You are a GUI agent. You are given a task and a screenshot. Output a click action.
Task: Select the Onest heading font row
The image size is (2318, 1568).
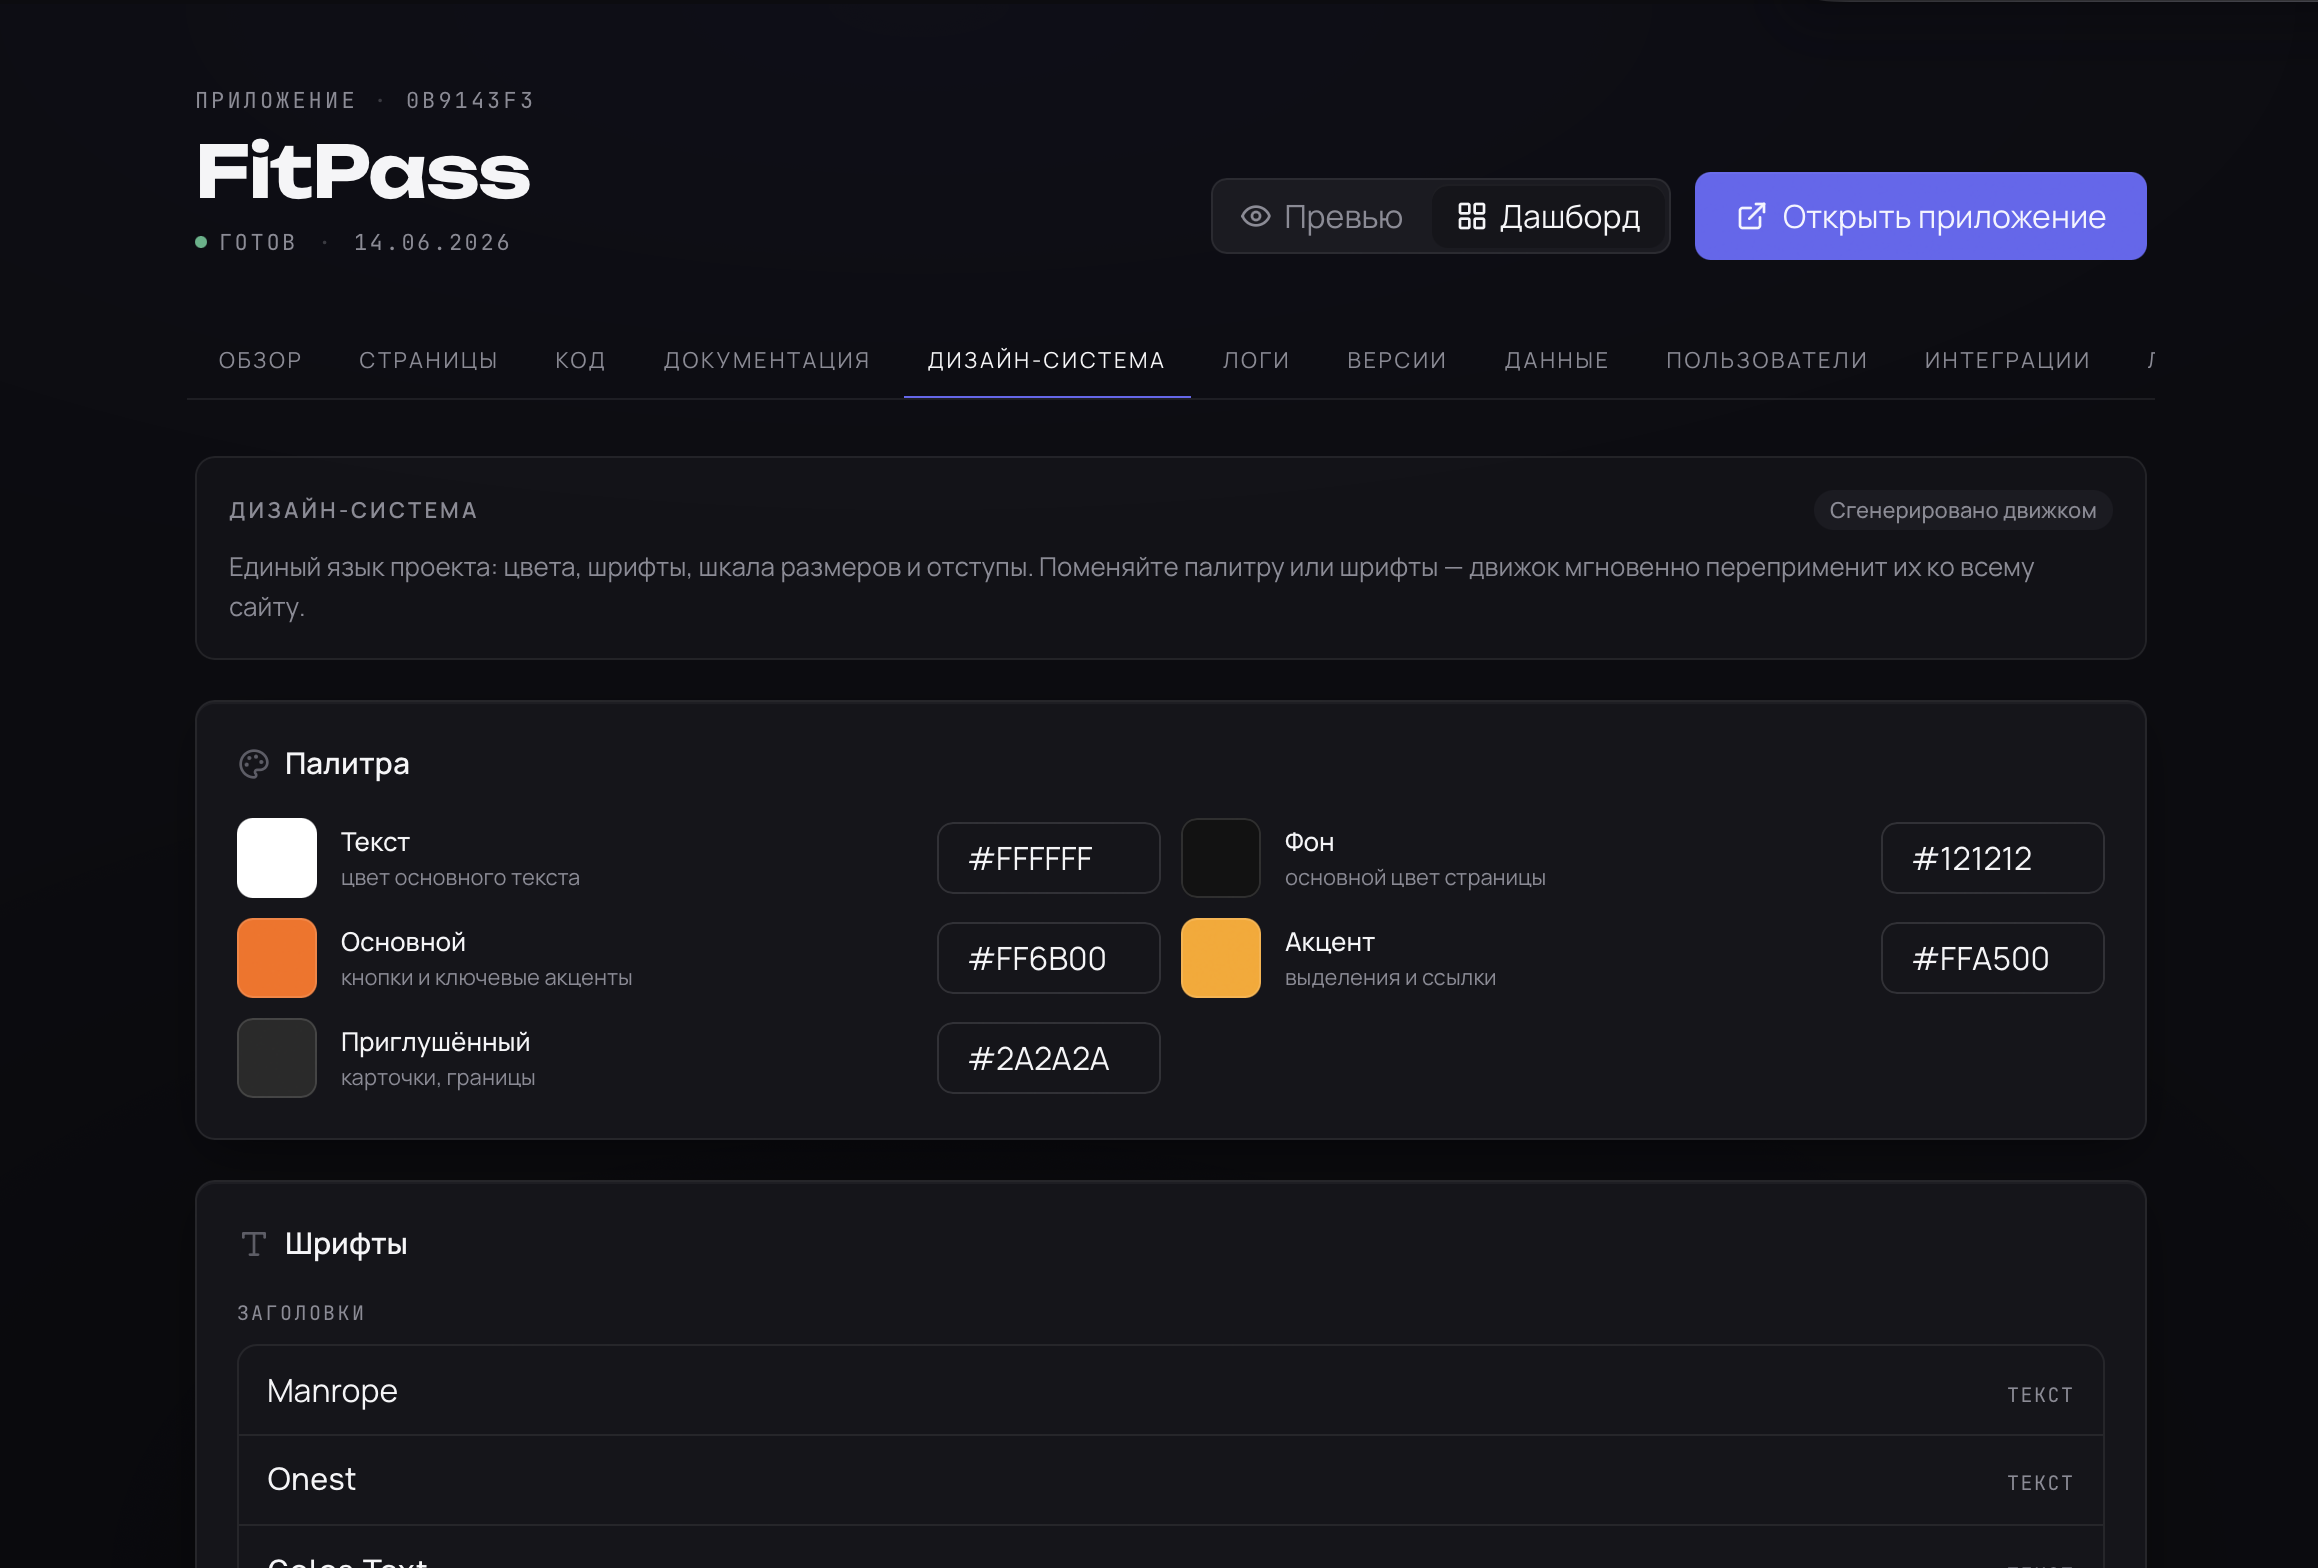[x=1171, y=1480]
